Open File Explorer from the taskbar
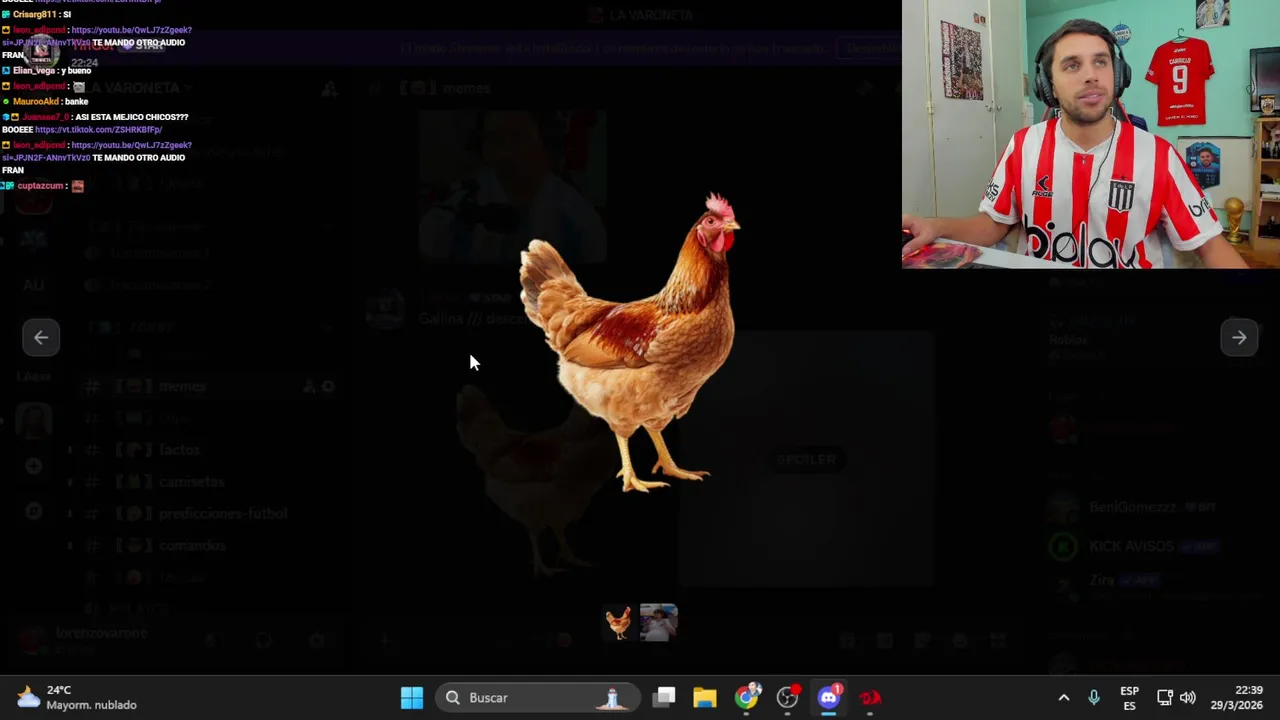The width and height of the screenshot is (1280, 720). coord(705,697)
